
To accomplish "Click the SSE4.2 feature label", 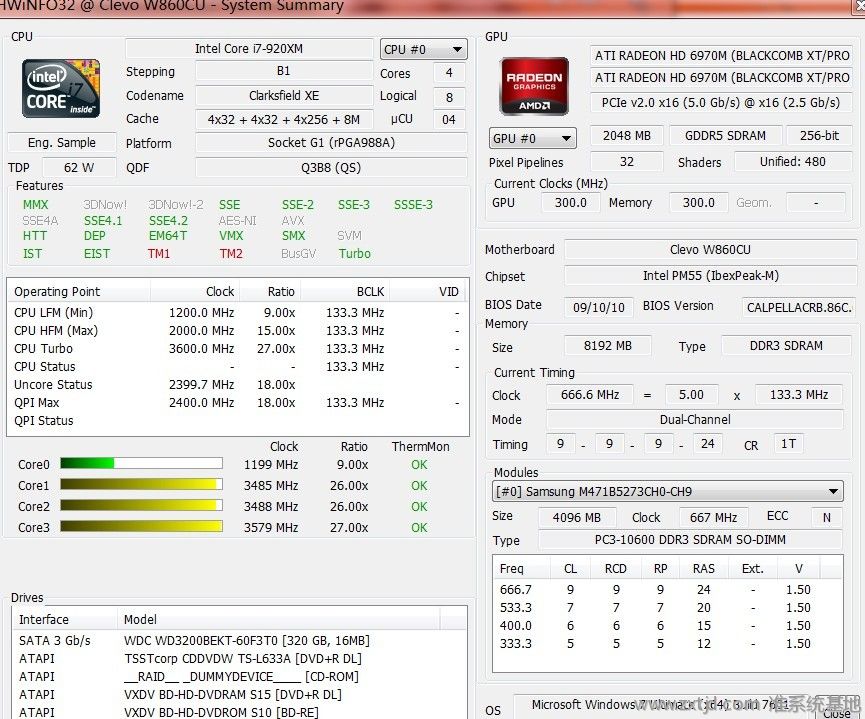I will (168, 221).
